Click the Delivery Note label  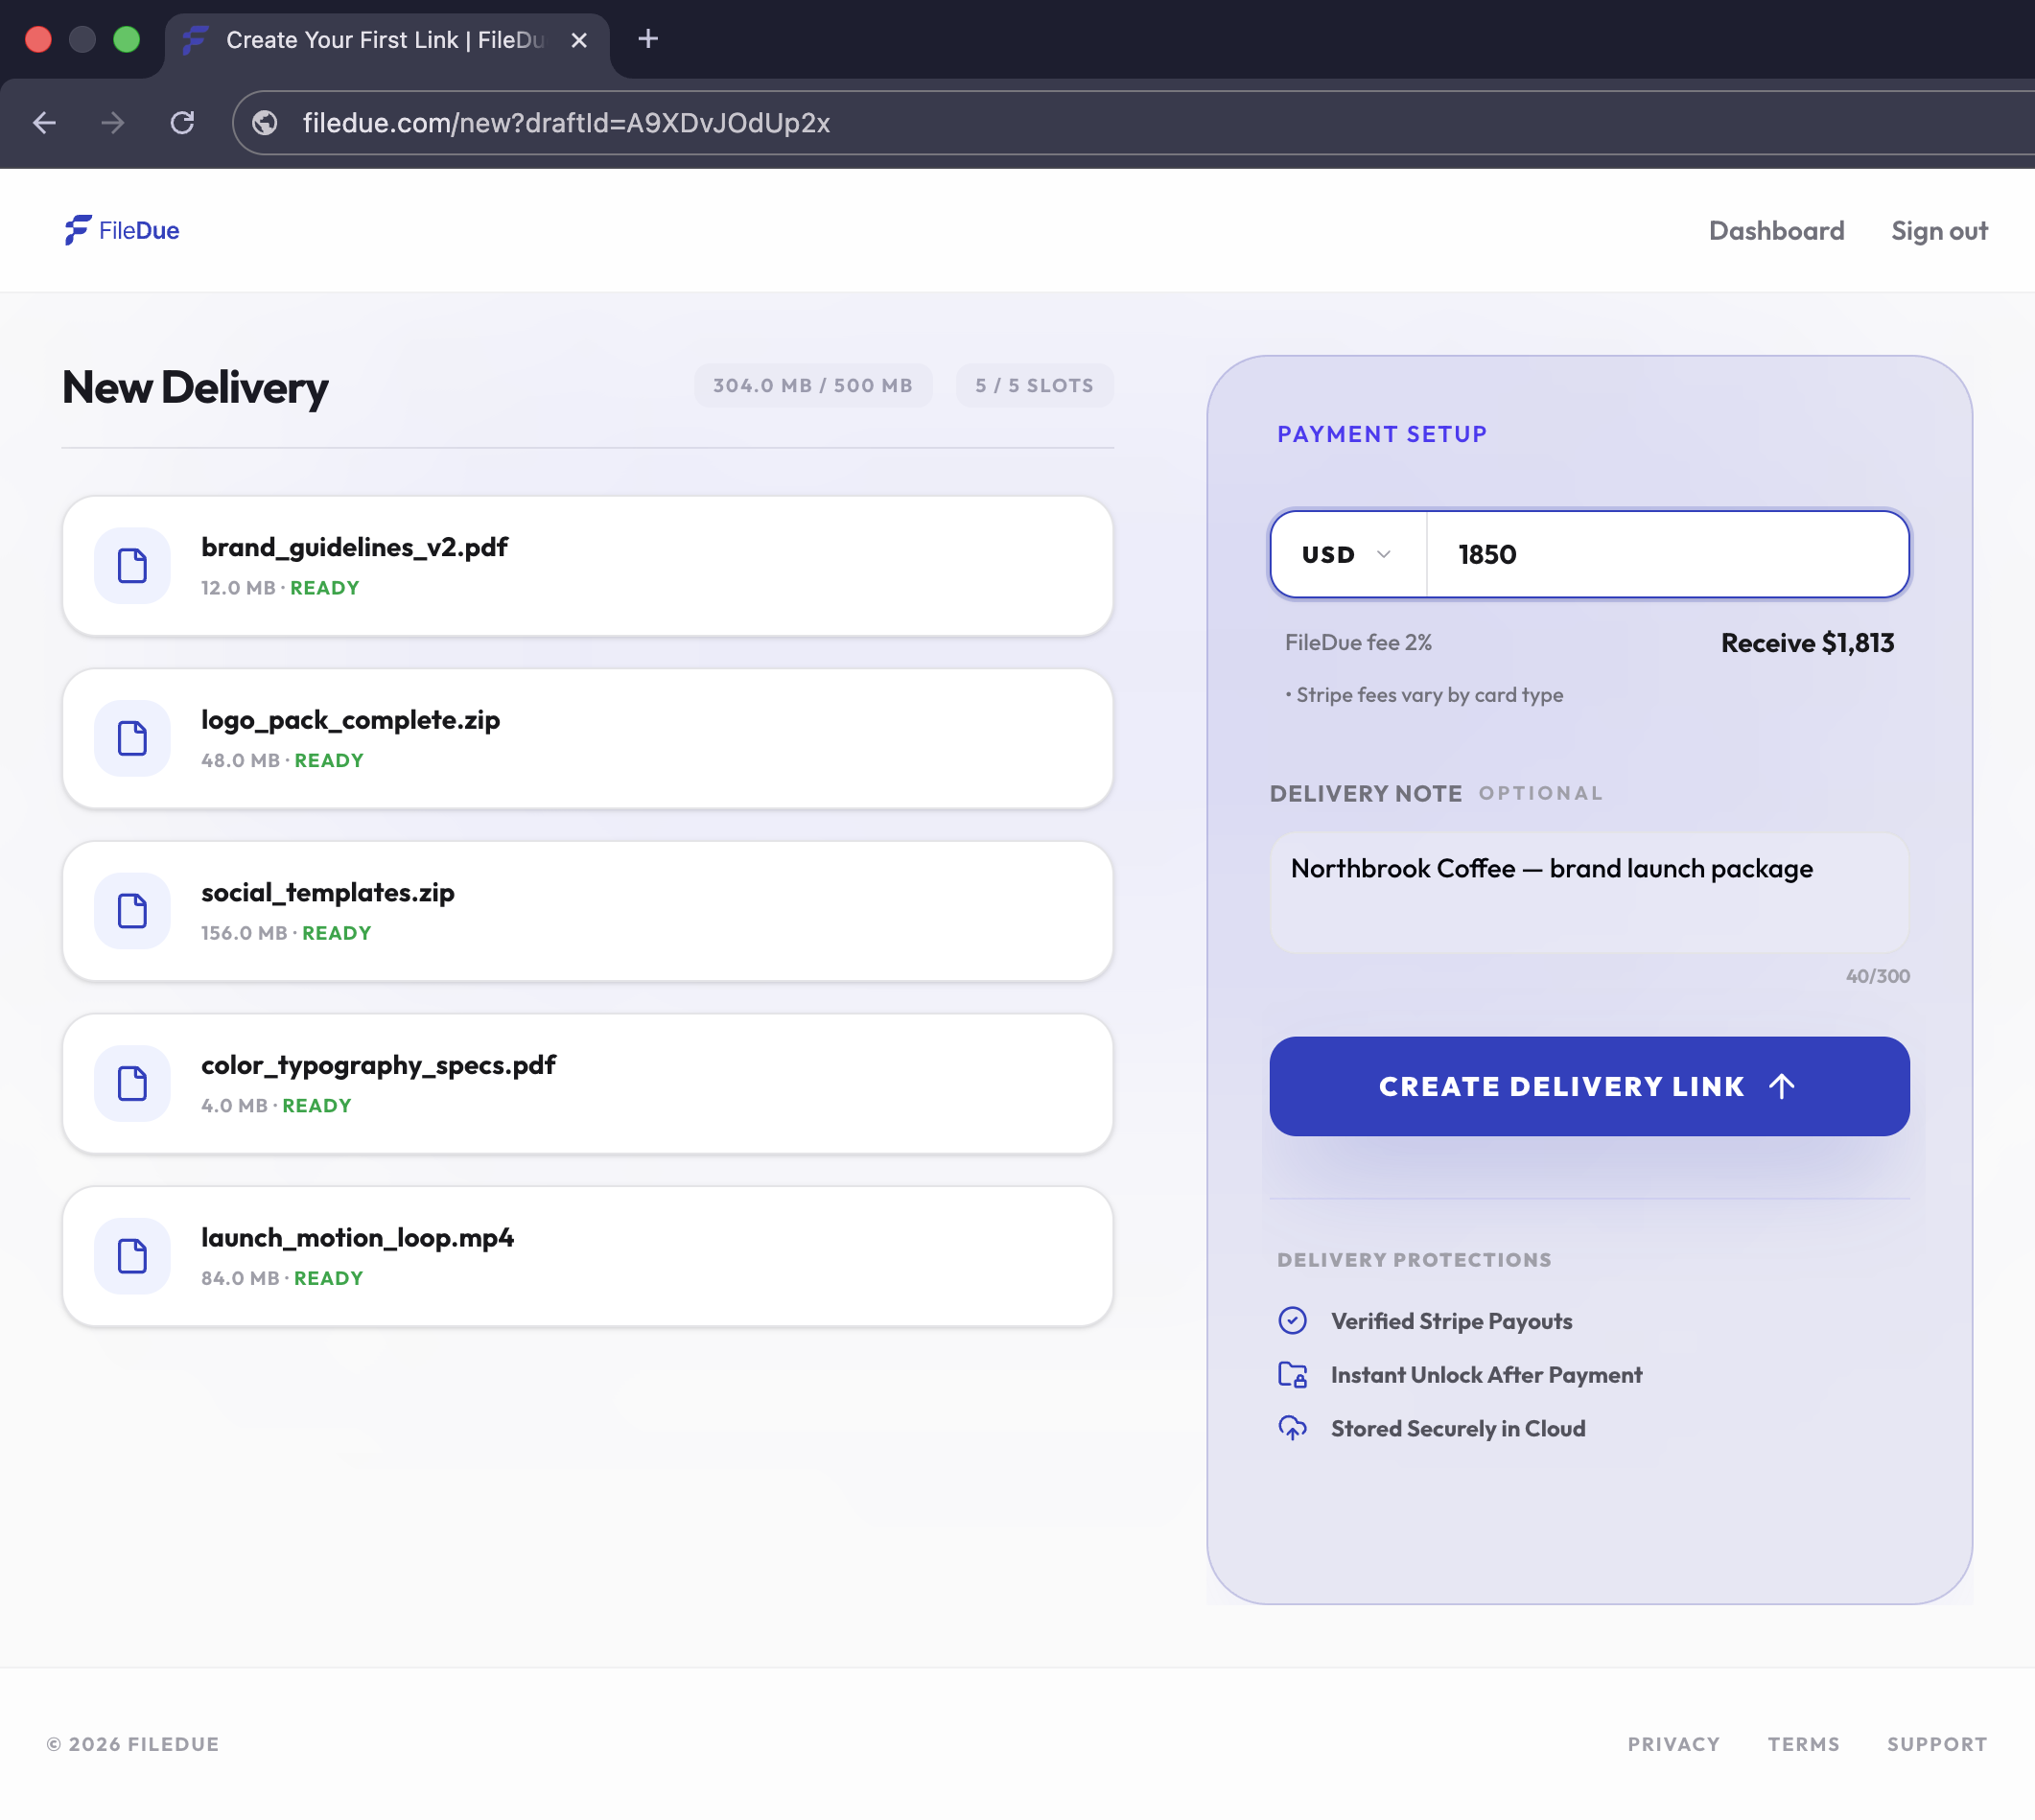pos(1365,793)
